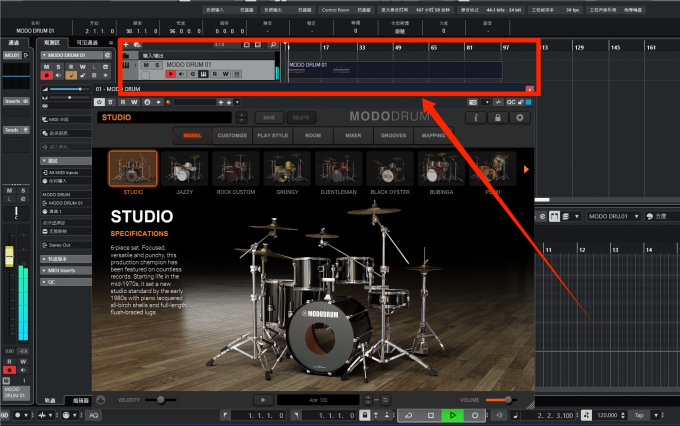The width and height of the screenshot is (680, 426).
Task: Click the DELETE preset button
Action: coord(301,118)
